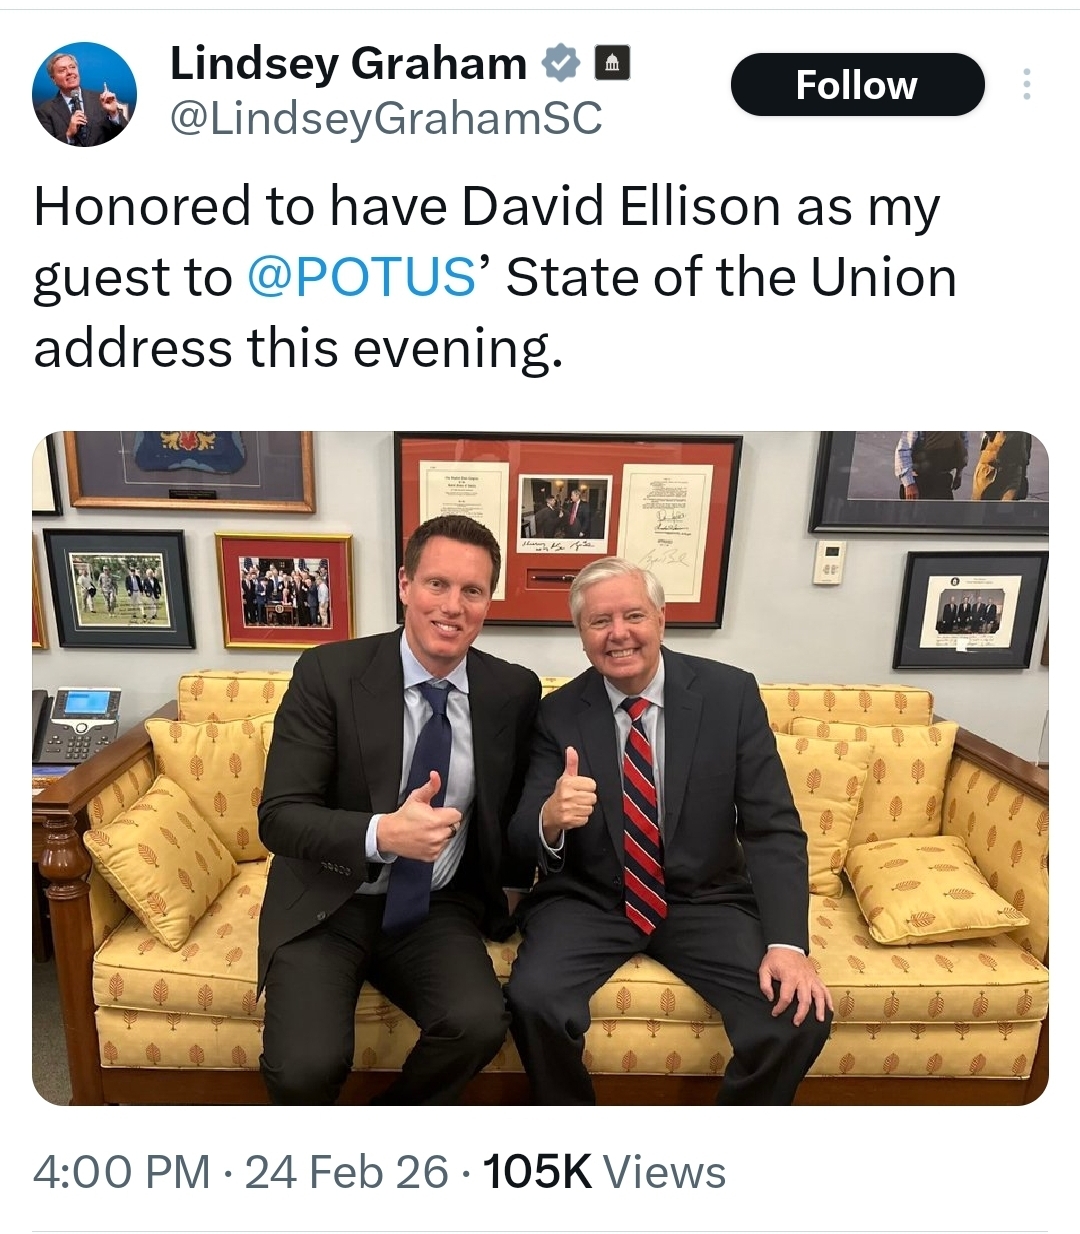Click the tweet line 'address this evening.'

292,348
